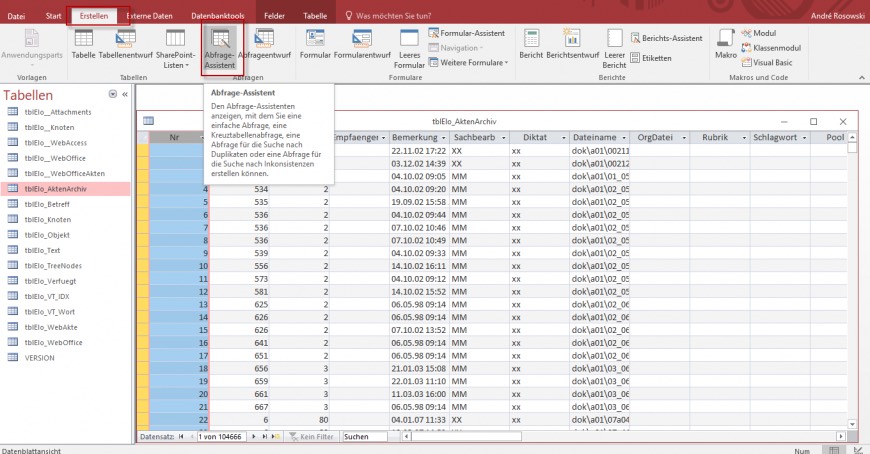Create a new Tabelle from the ribbon

tap(83, 44)
